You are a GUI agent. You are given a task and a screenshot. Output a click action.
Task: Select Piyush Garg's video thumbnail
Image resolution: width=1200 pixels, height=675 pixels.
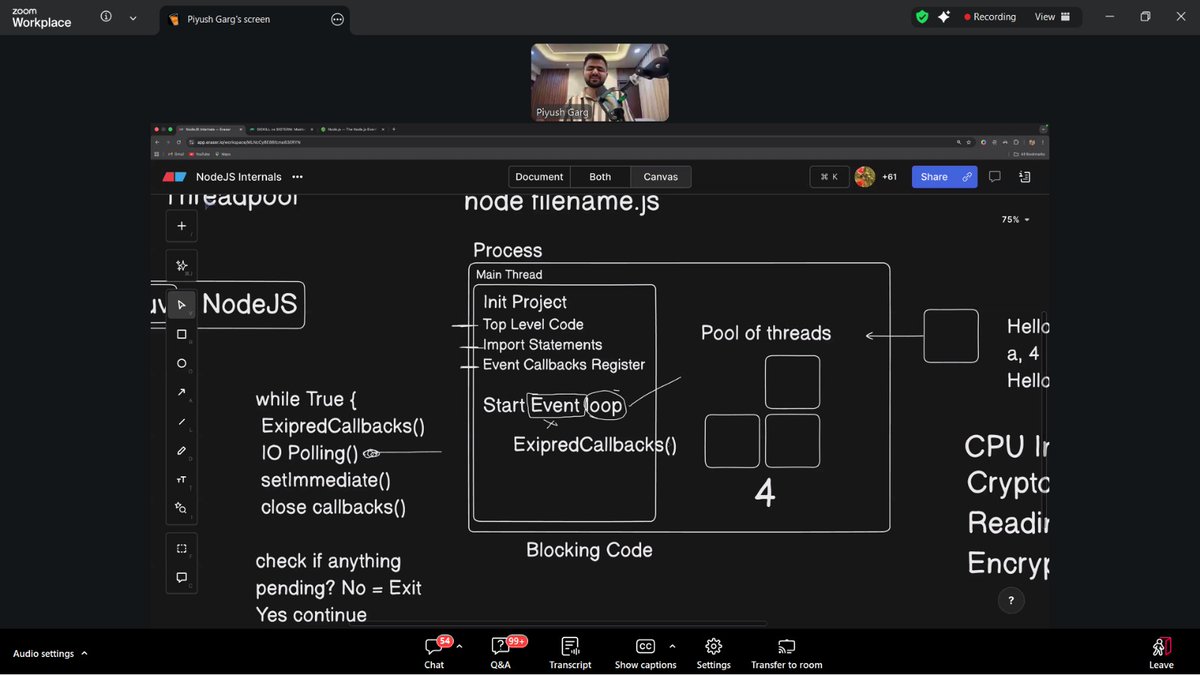pos(599,82)
